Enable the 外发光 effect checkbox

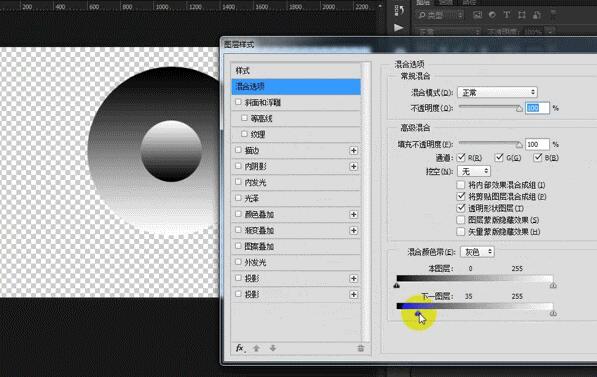(238, 262)
